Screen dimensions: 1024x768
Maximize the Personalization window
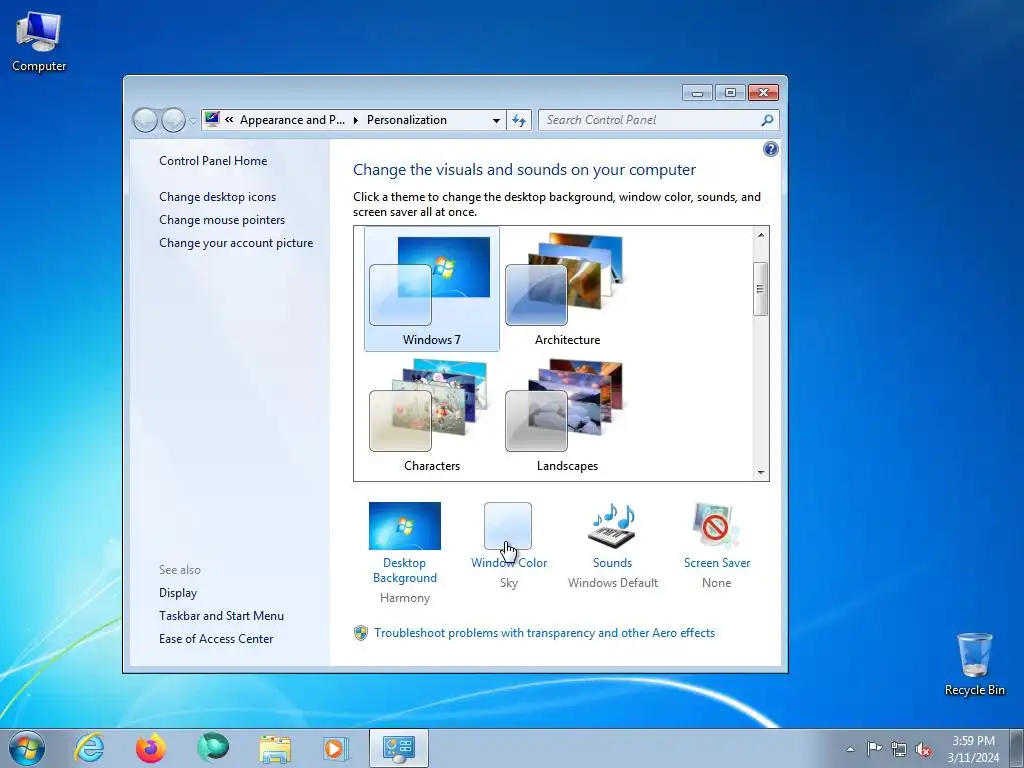(730, 93)
